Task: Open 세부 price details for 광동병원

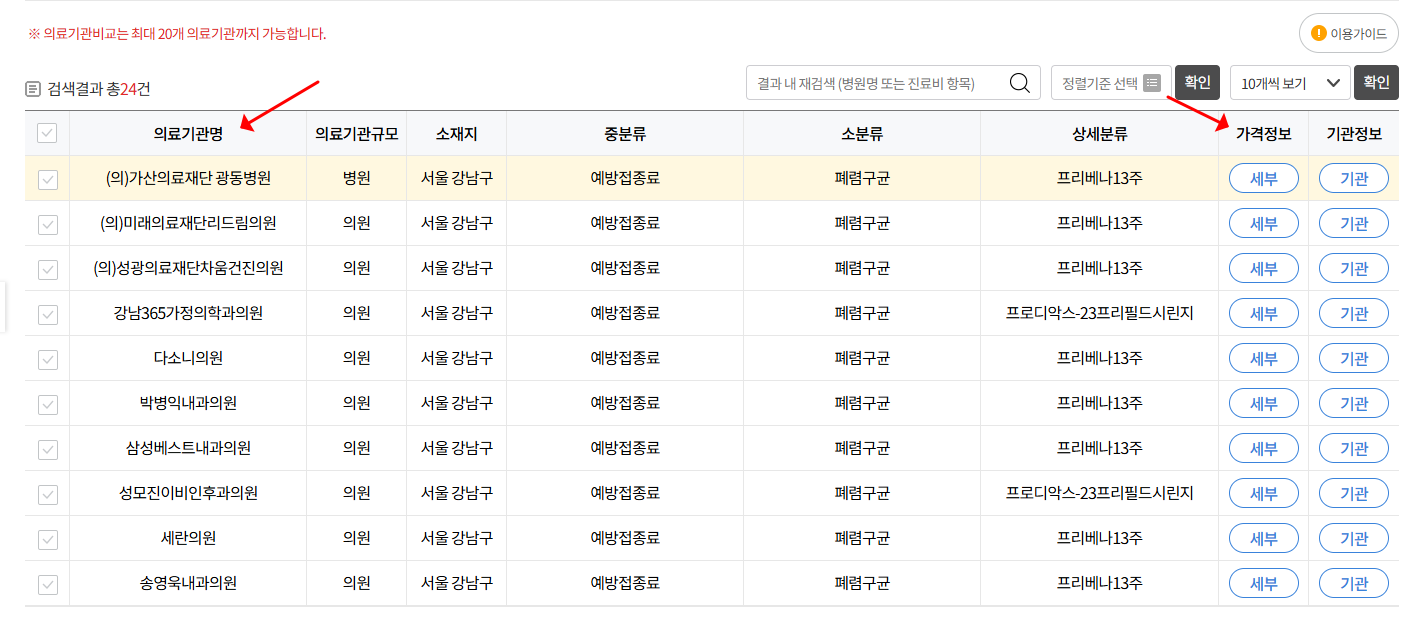Action: (1264, 178)
